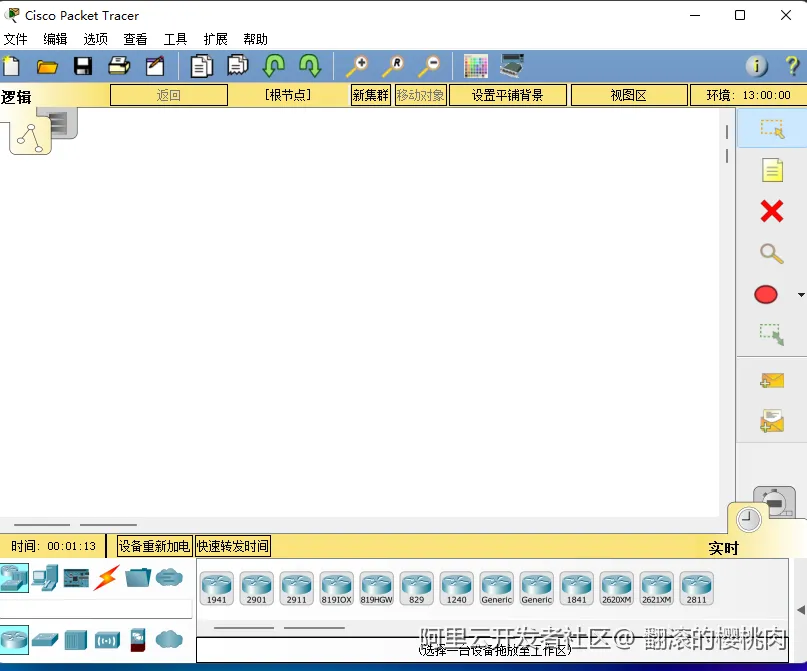The image size is (807, 671).
Task: Open the custom devices dialog icon
Action: pyautogui.click(x=512, y=66)
